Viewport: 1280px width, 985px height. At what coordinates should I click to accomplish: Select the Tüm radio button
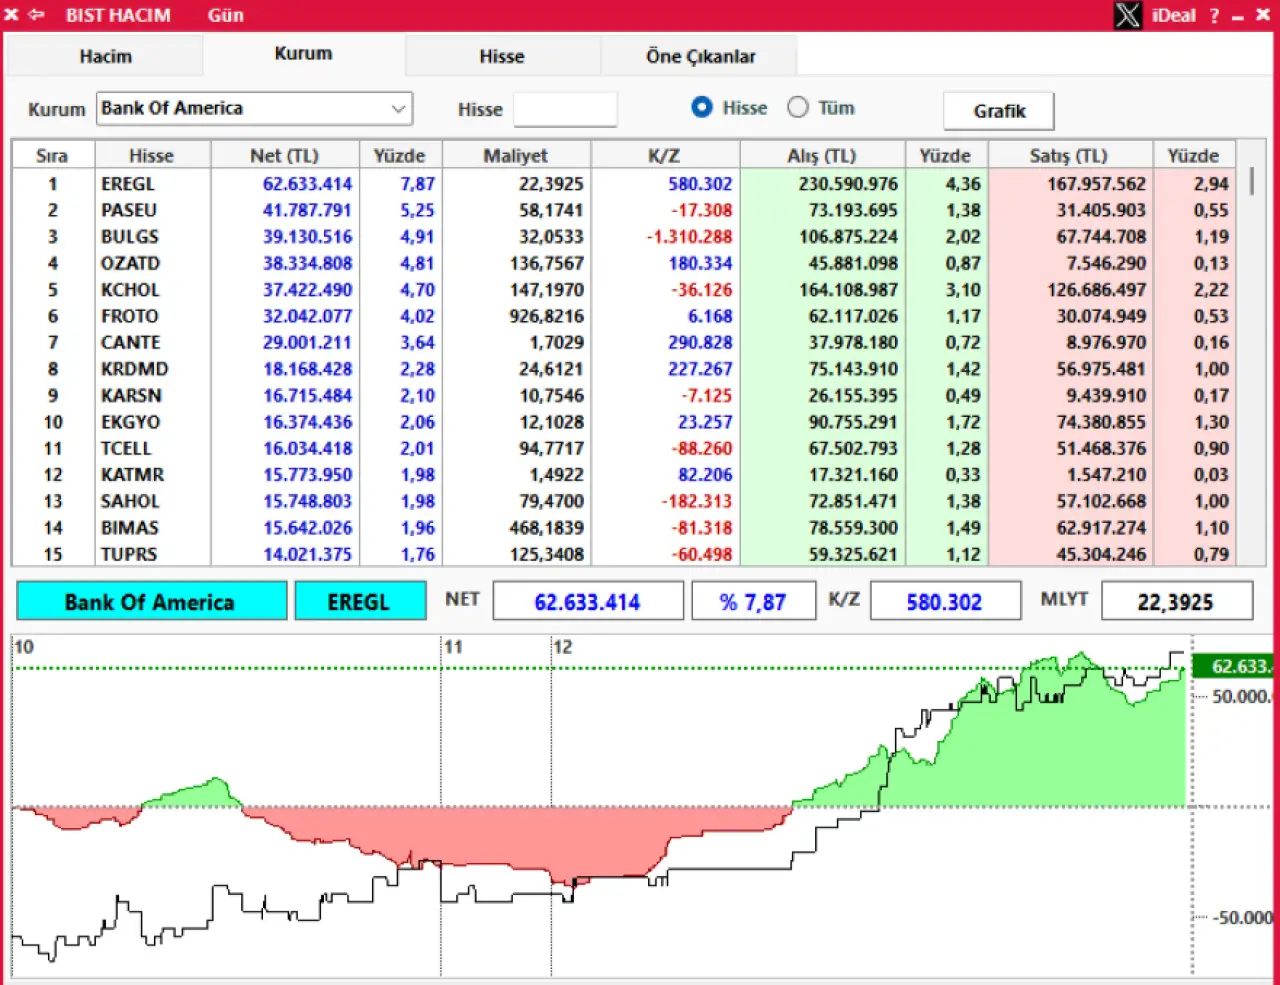798,107
